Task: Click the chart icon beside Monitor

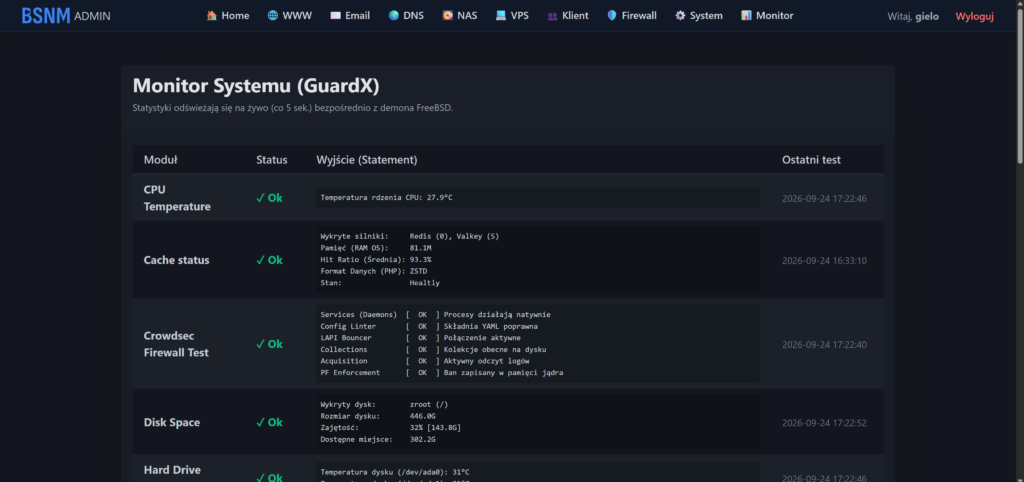Action: point(746,16)
